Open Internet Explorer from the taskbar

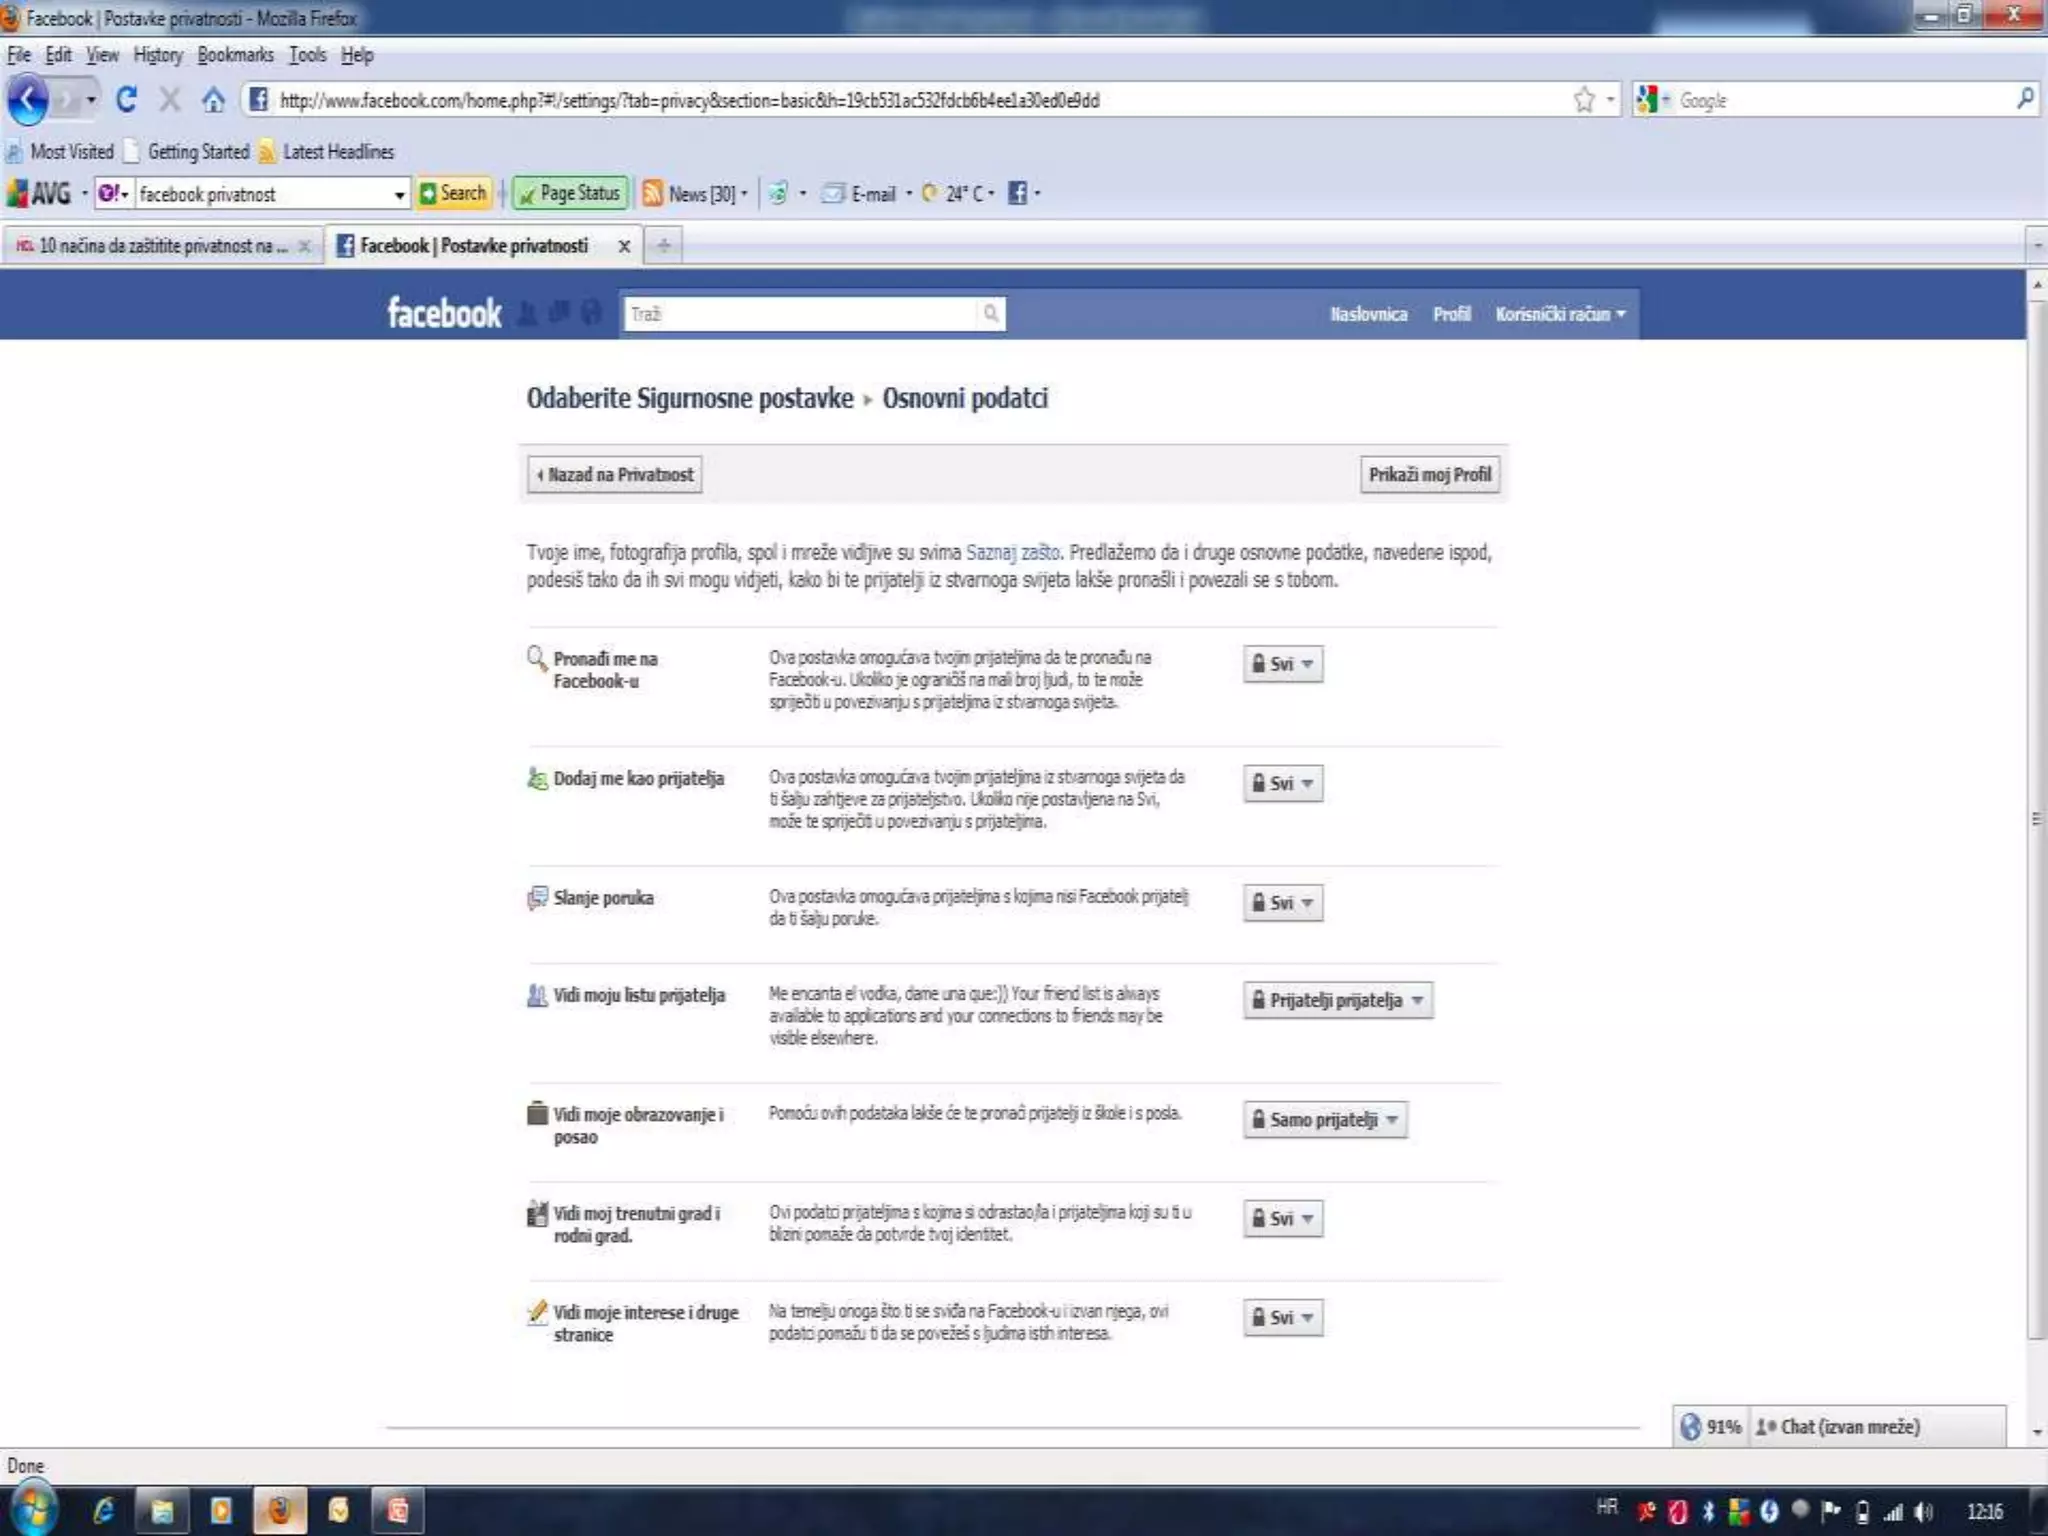click(x=103, y=1510)
